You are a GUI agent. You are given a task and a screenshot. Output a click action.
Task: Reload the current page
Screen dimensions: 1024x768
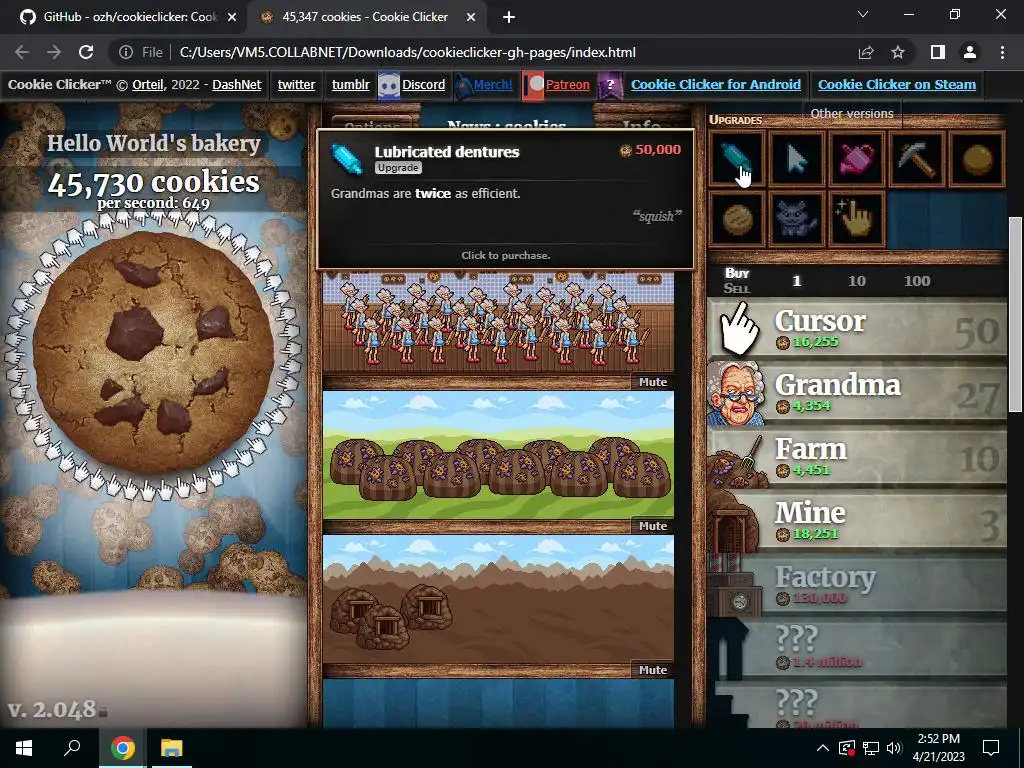pyautogui.click(x=86, y=52)
